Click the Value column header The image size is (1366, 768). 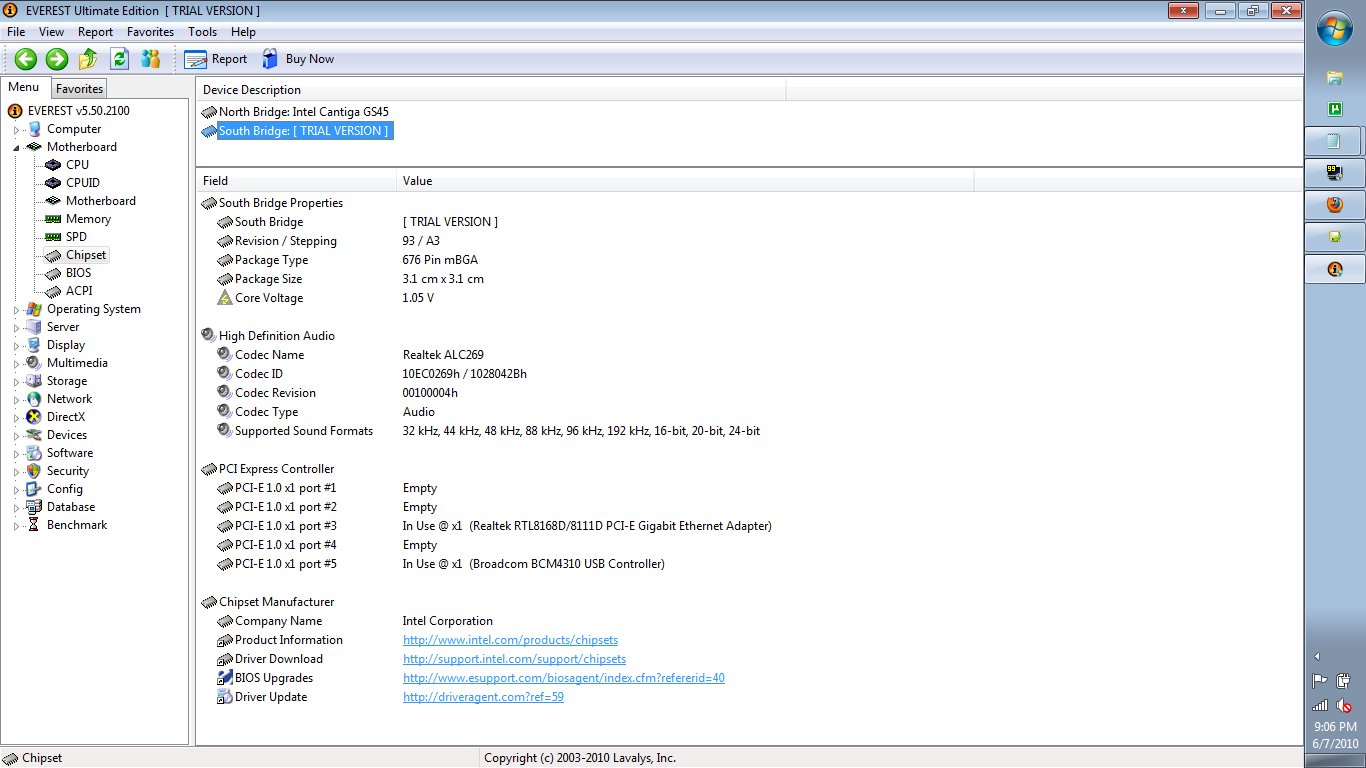tap(685, 181)
